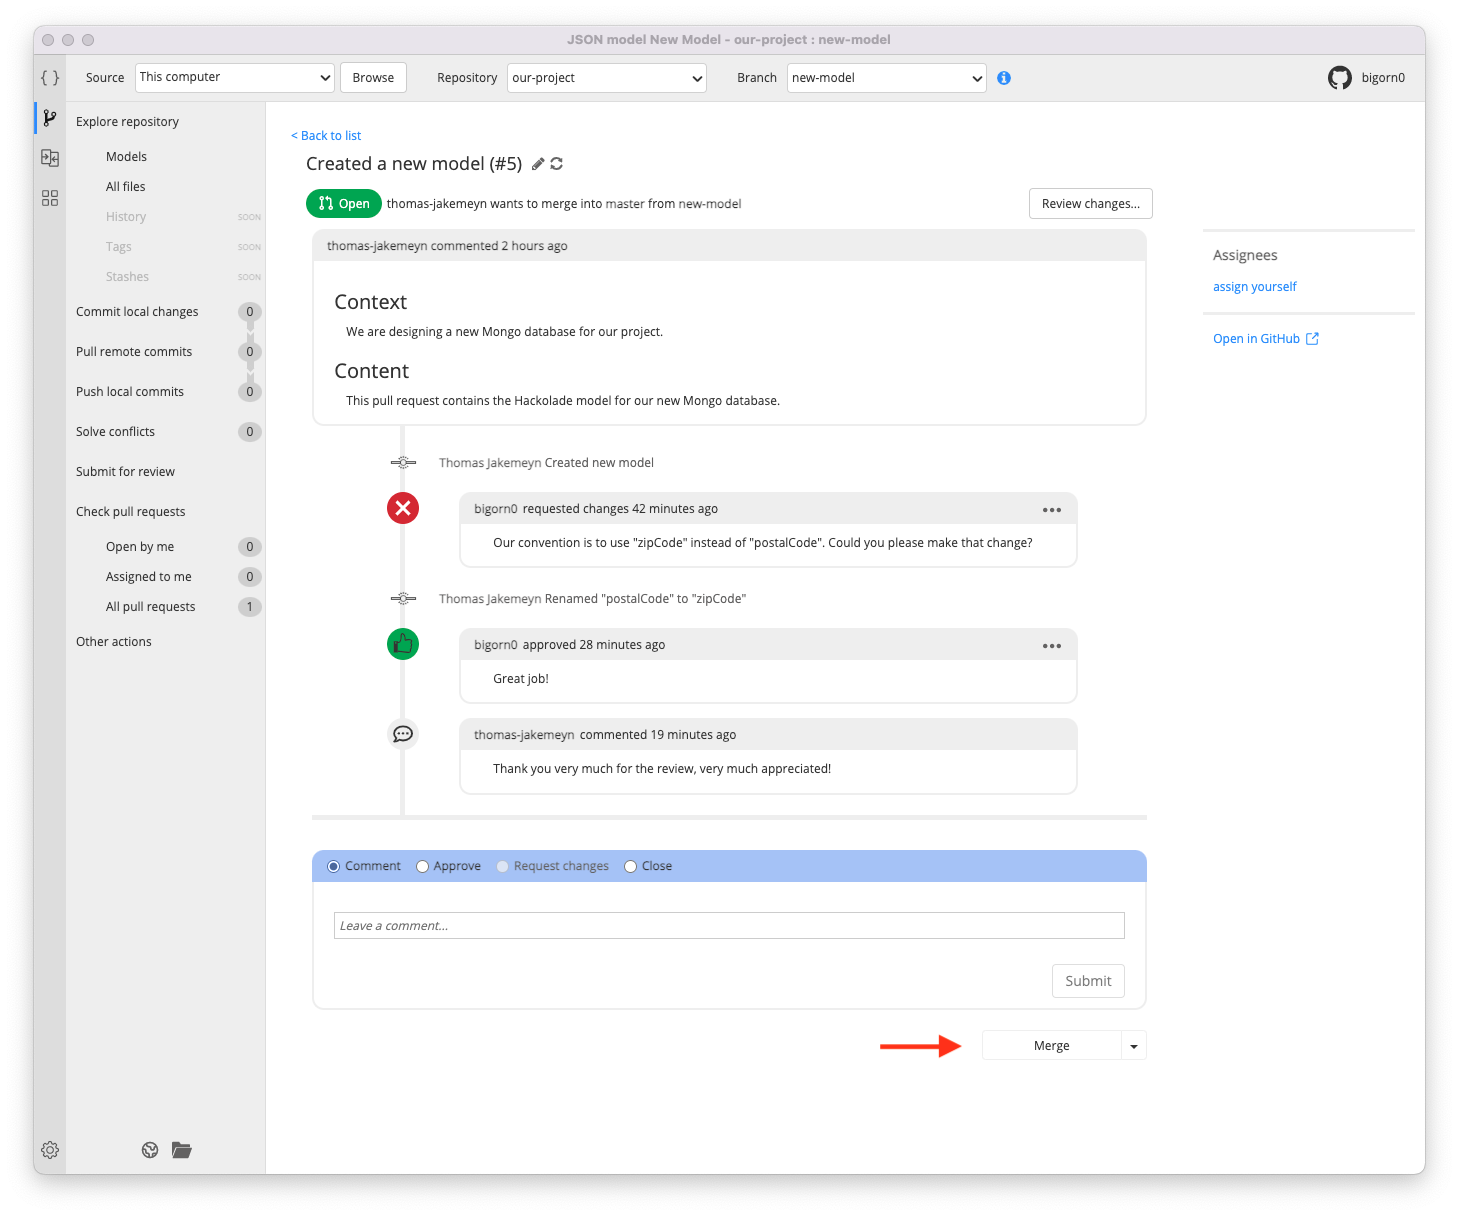1459x1216 pixels.
Task: Open All pull requests in the sidebar
Action: point(150,606)
